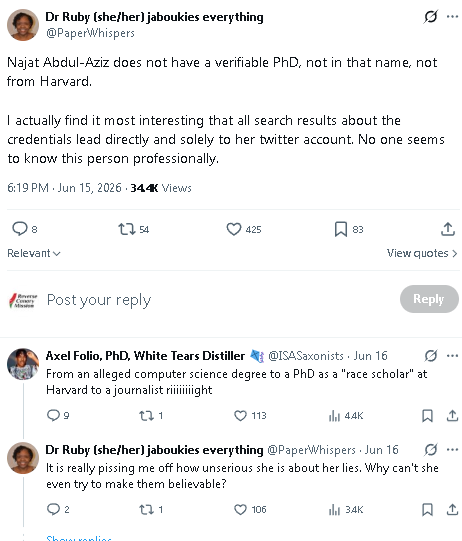Open more options on Dr Ruby's reply
This screenshot has height=541, width=462.
coord(452,450)
